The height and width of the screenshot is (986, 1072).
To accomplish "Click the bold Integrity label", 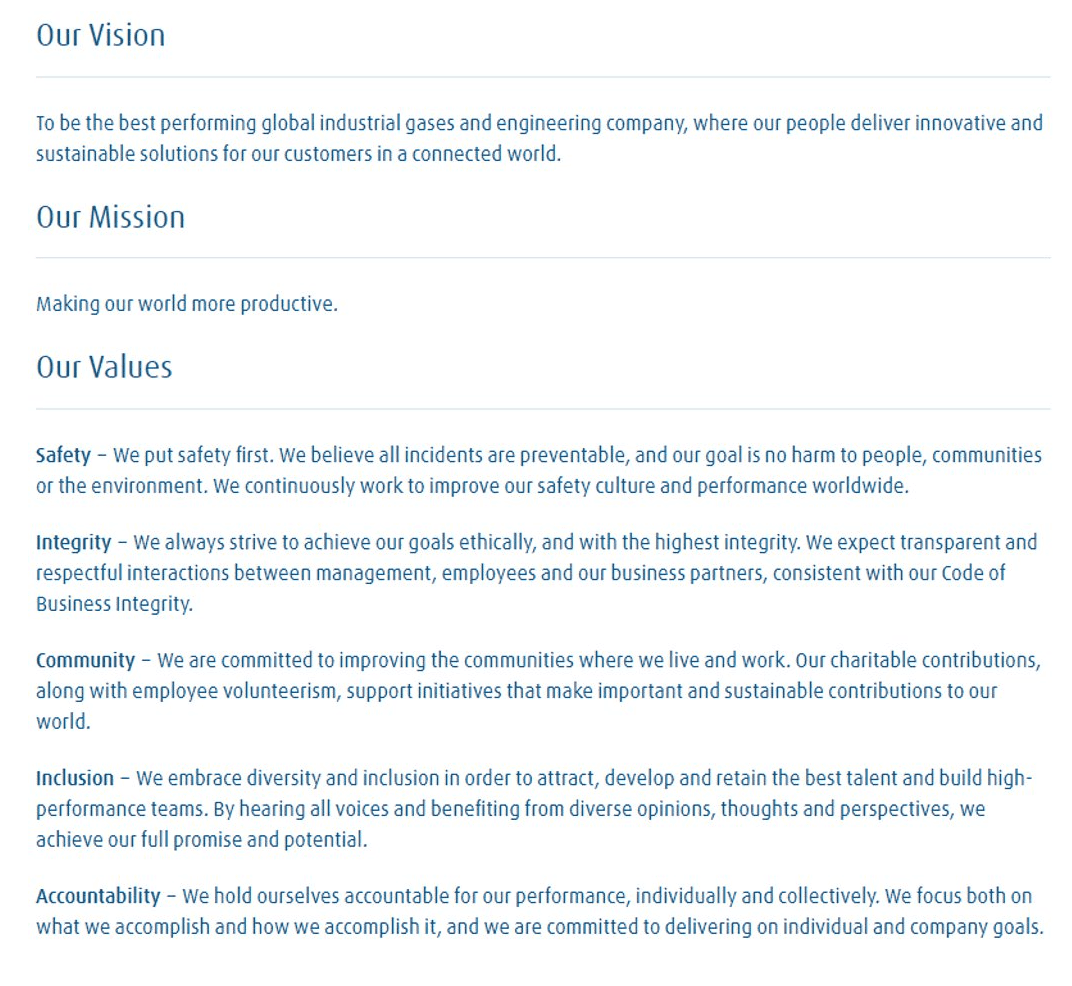I will tap(74, 543).
